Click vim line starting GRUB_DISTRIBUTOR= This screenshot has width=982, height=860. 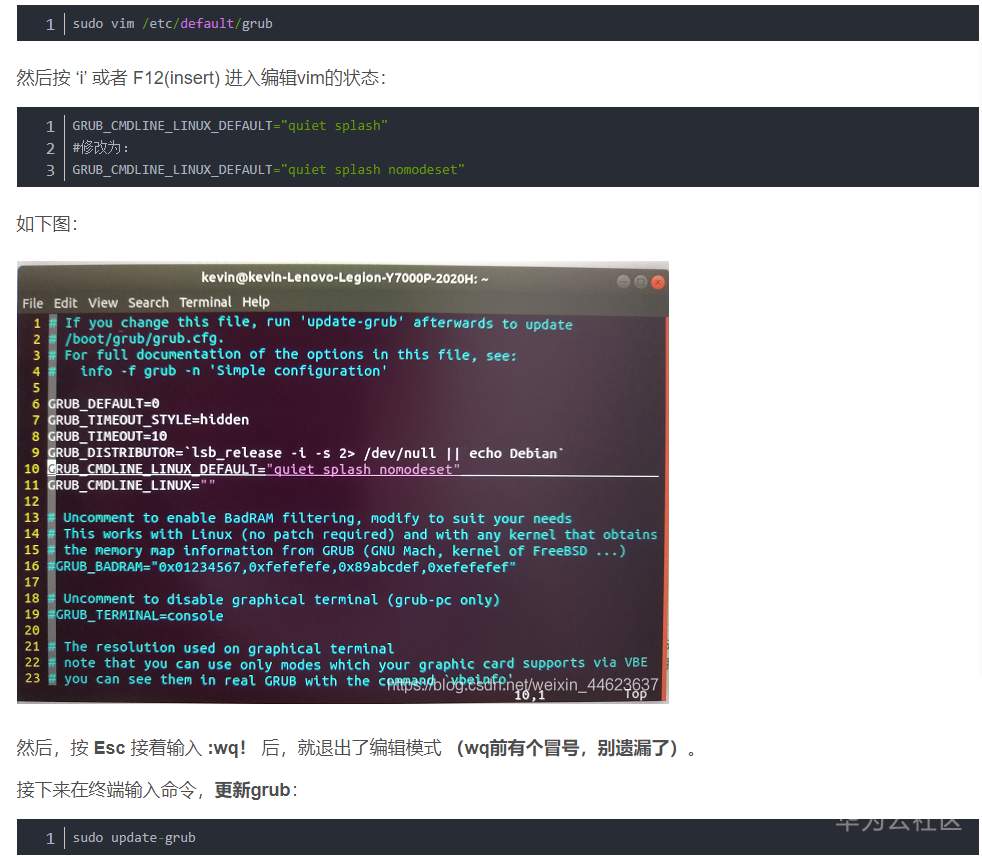(306, 452)
